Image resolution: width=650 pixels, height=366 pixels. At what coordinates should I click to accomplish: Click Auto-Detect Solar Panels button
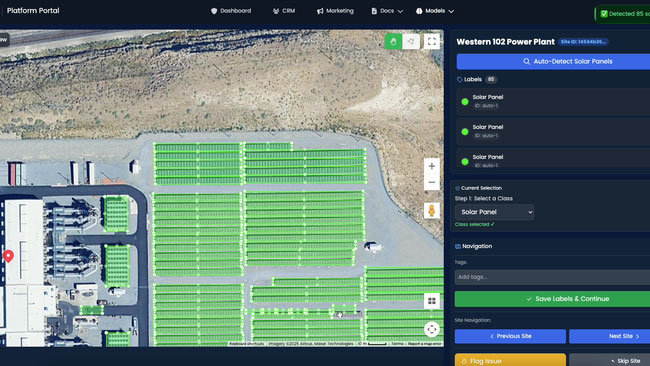(x=553, y=61)
